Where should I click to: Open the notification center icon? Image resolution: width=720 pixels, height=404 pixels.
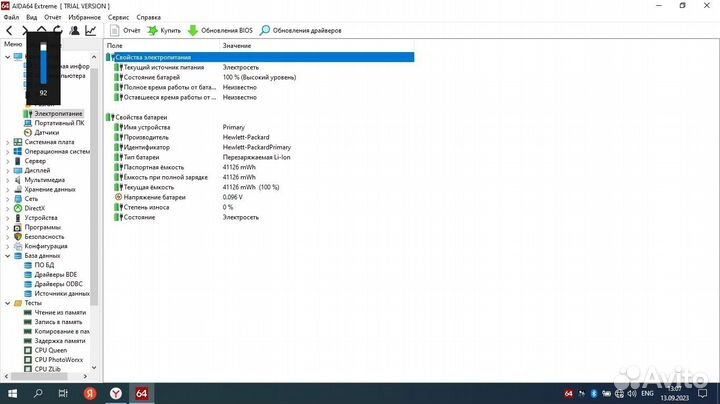[703, 393]
